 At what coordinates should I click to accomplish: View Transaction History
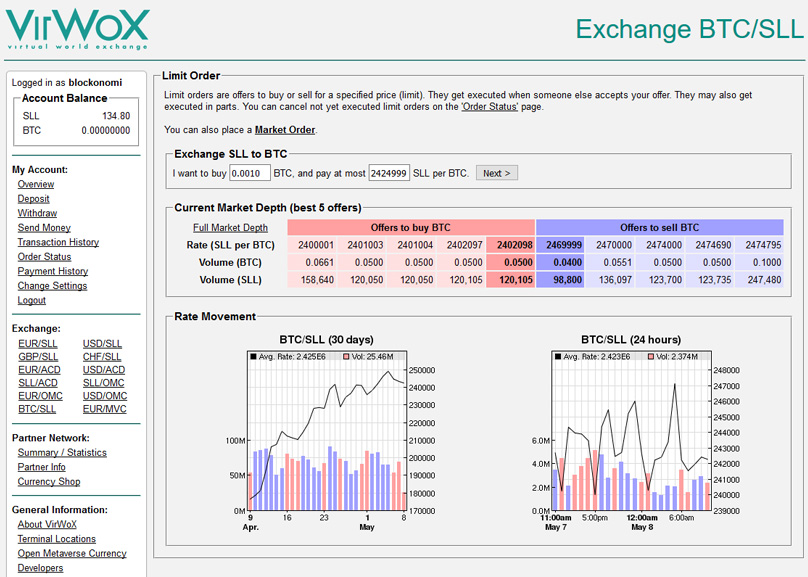[x=58, y=242]
